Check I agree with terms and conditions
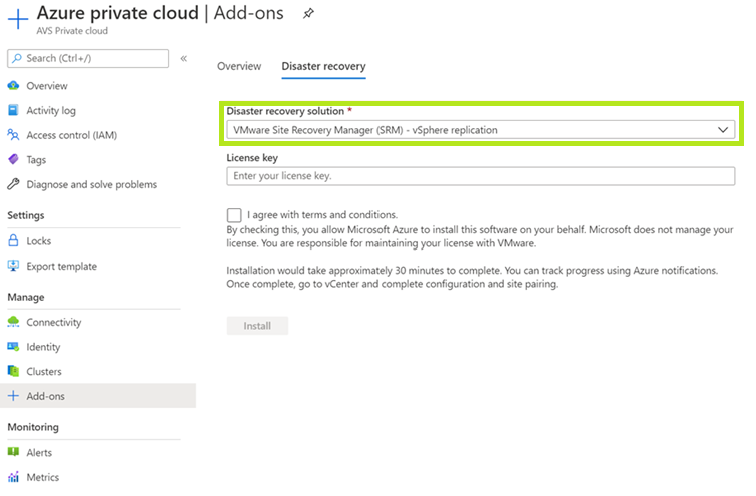This screenshot has width=756, height=496. [234, 214]
